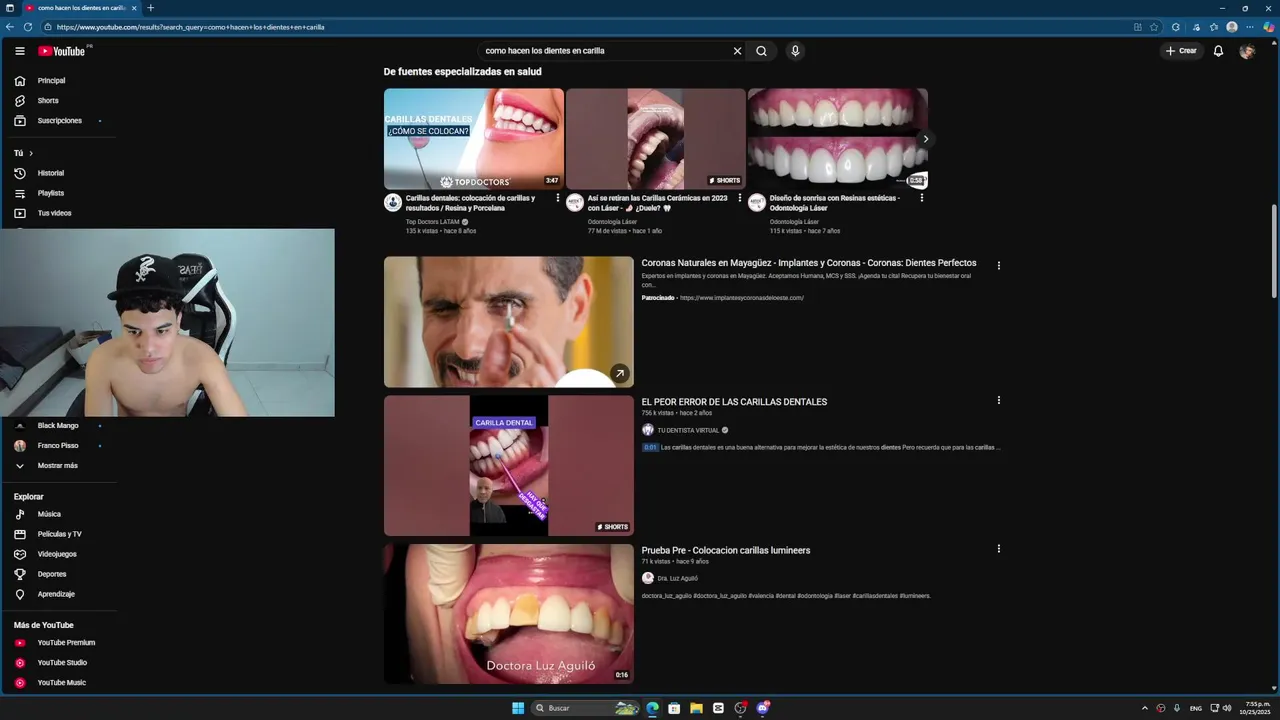Open options for EL PEOR ERROR video
This screenshot has height=720, width=1280.
click(998, 400)
